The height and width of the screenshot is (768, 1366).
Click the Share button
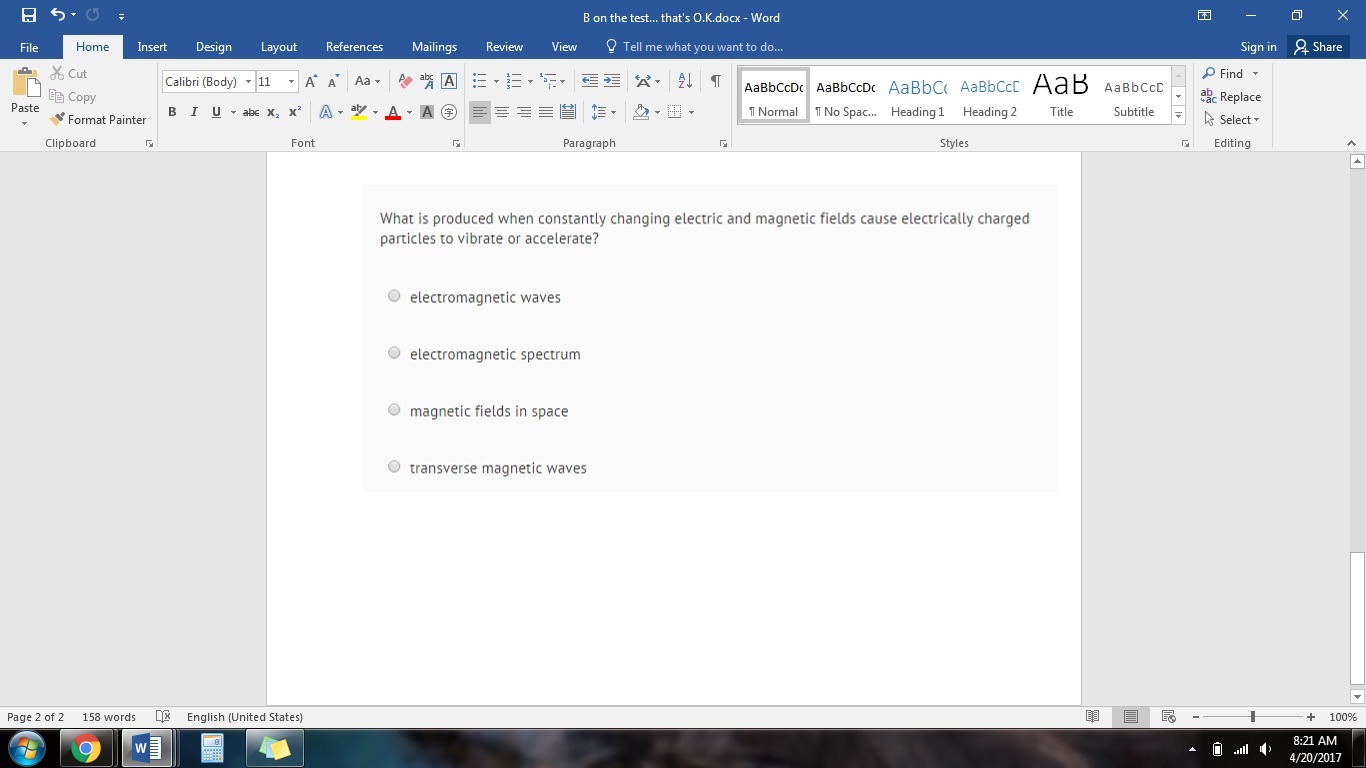point(1317,47)
